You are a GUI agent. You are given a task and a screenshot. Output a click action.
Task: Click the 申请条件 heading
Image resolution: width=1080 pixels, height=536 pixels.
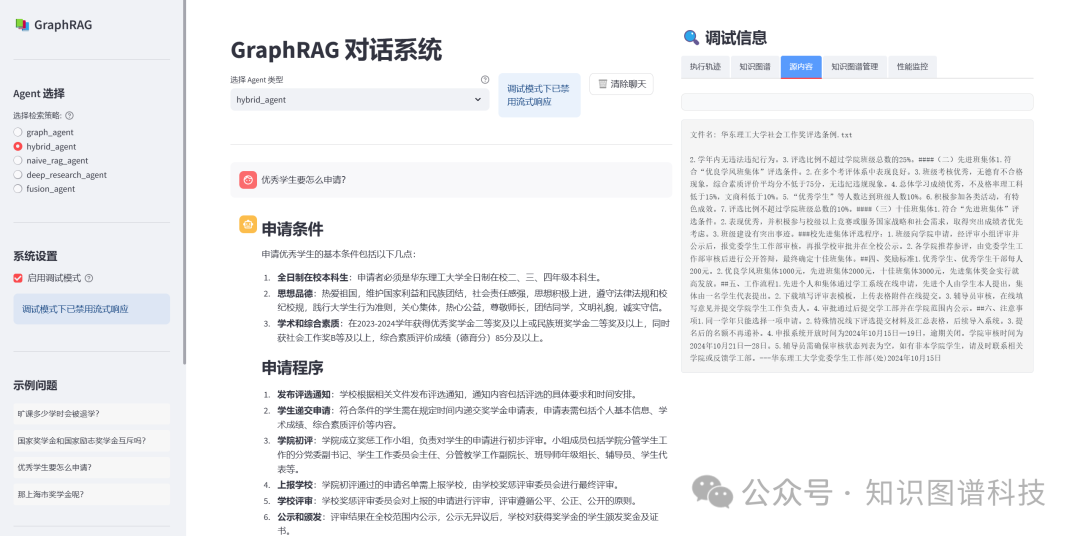point(292,229)
